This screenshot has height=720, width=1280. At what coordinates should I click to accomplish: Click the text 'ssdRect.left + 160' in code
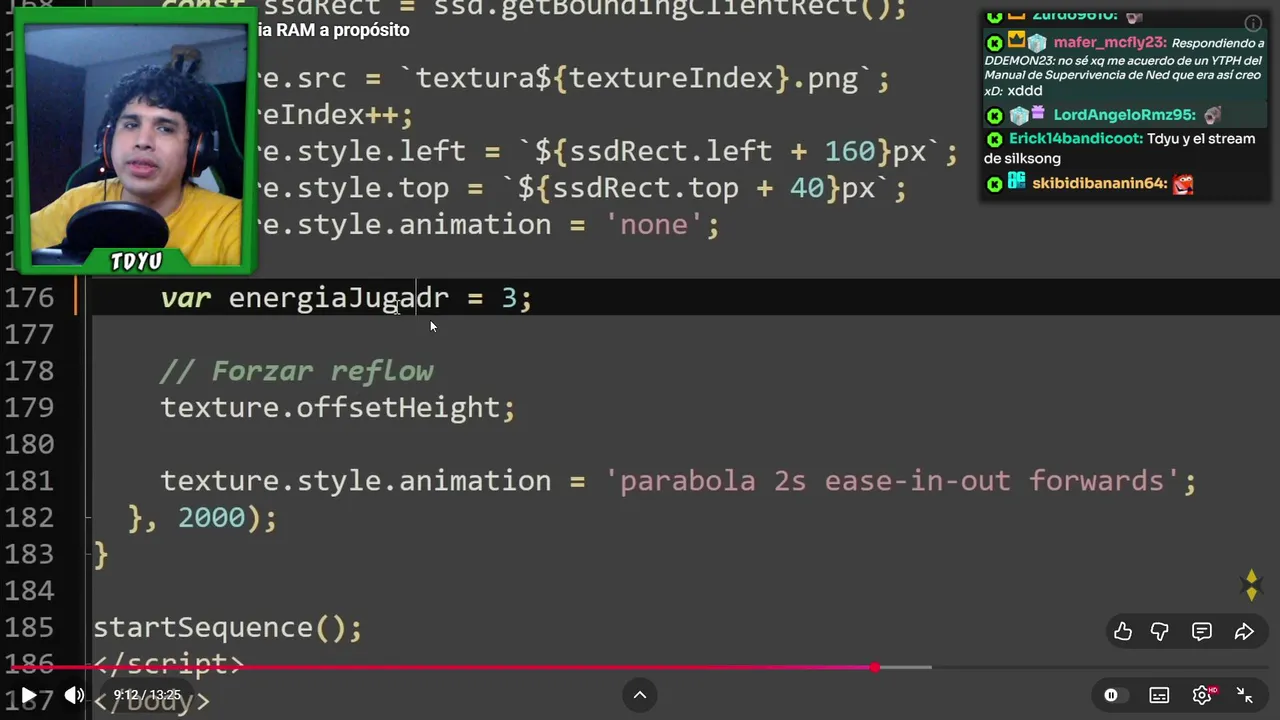[x=722, y=152]
